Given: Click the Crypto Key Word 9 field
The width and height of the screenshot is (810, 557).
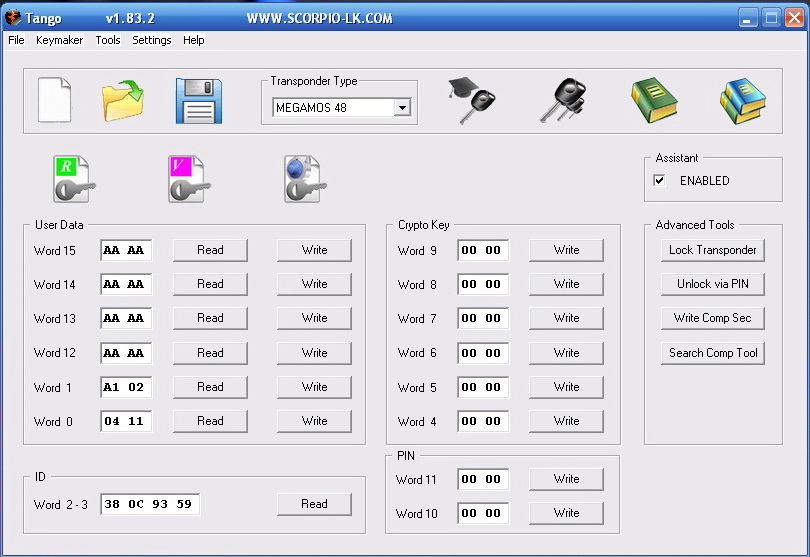Looking at the screenshot, I should [482, 250].
